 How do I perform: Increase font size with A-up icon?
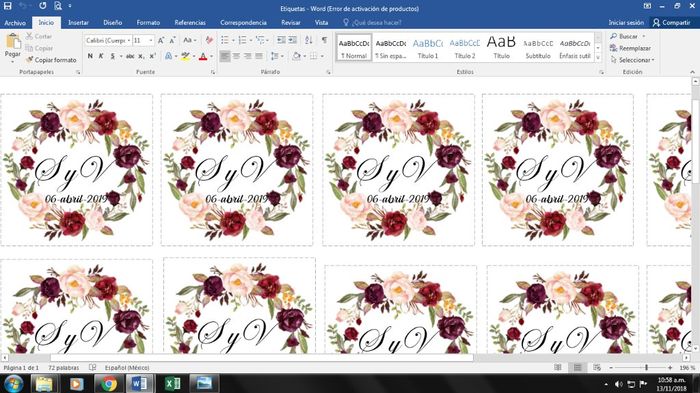point(161,40)
